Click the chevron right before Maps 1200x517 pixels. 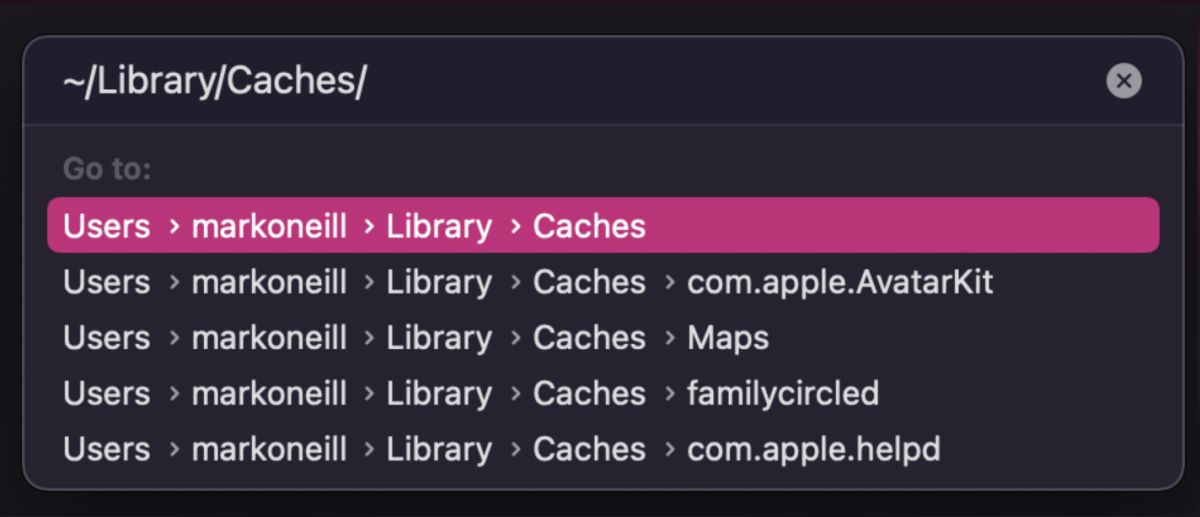click(x=668, y=339)
